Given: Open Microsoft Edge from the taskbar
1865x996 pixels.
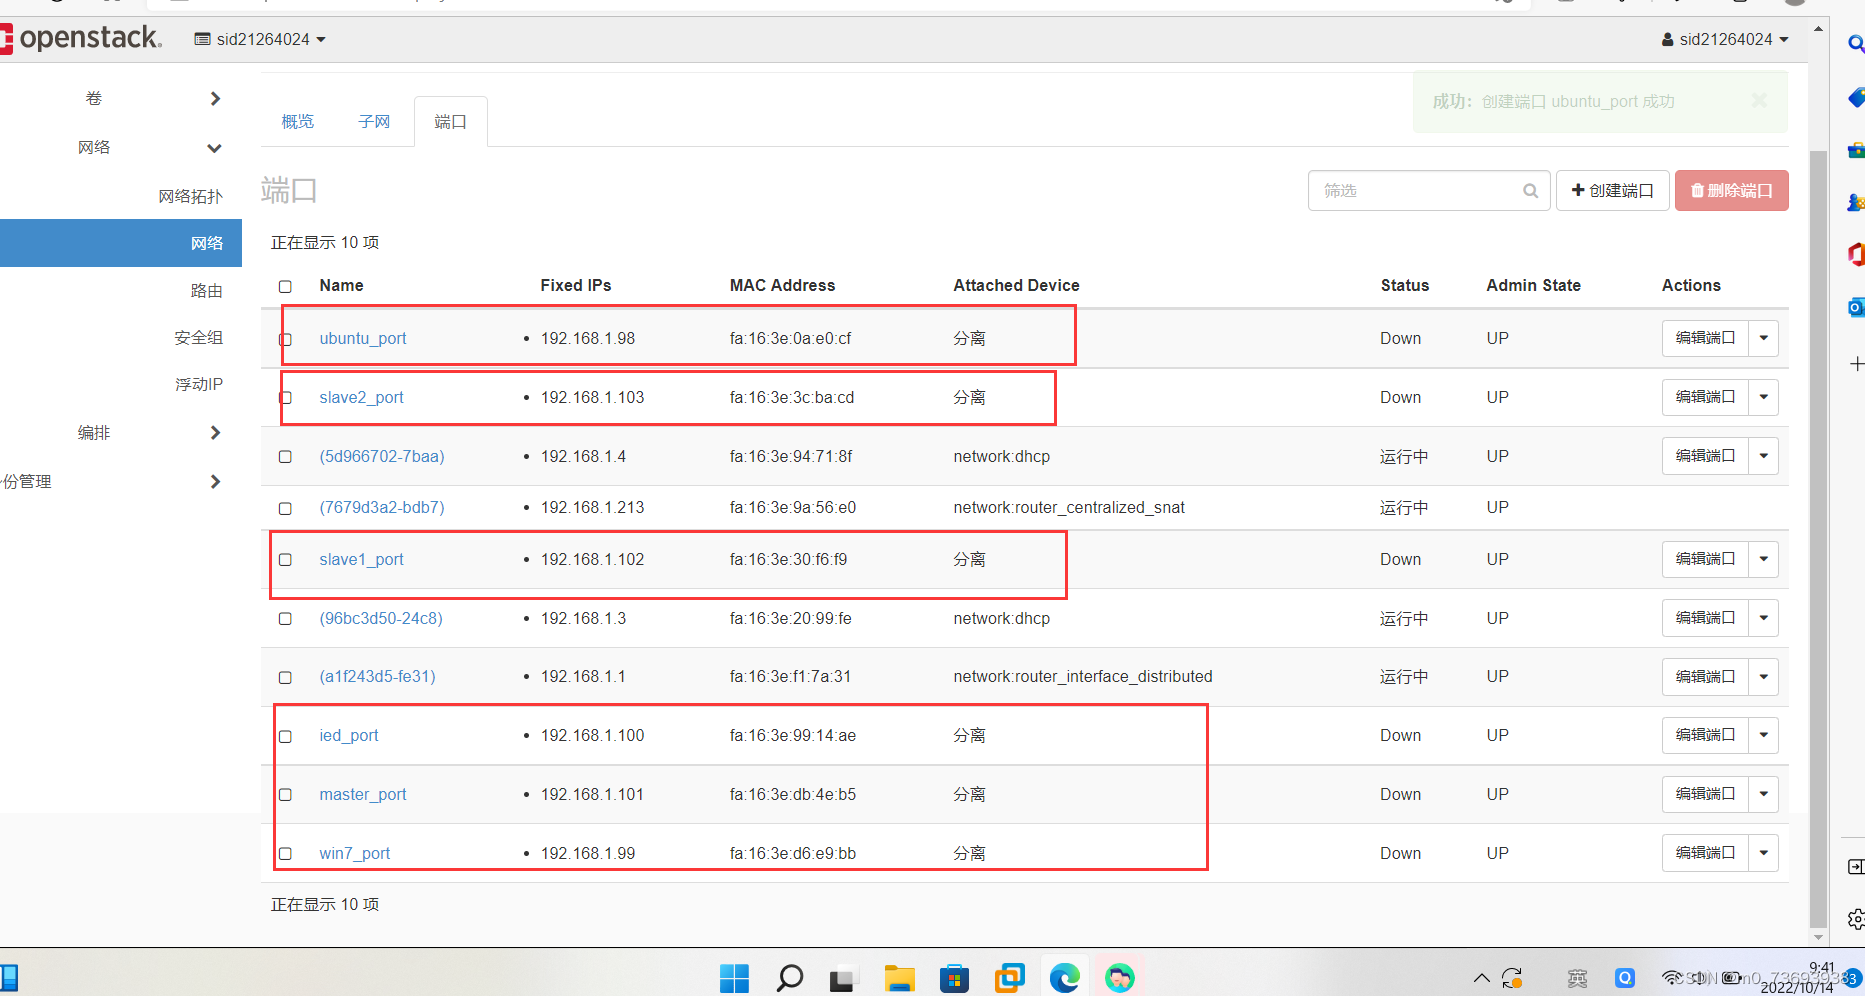Looking at the screenshot, I should pos(1064,977).
